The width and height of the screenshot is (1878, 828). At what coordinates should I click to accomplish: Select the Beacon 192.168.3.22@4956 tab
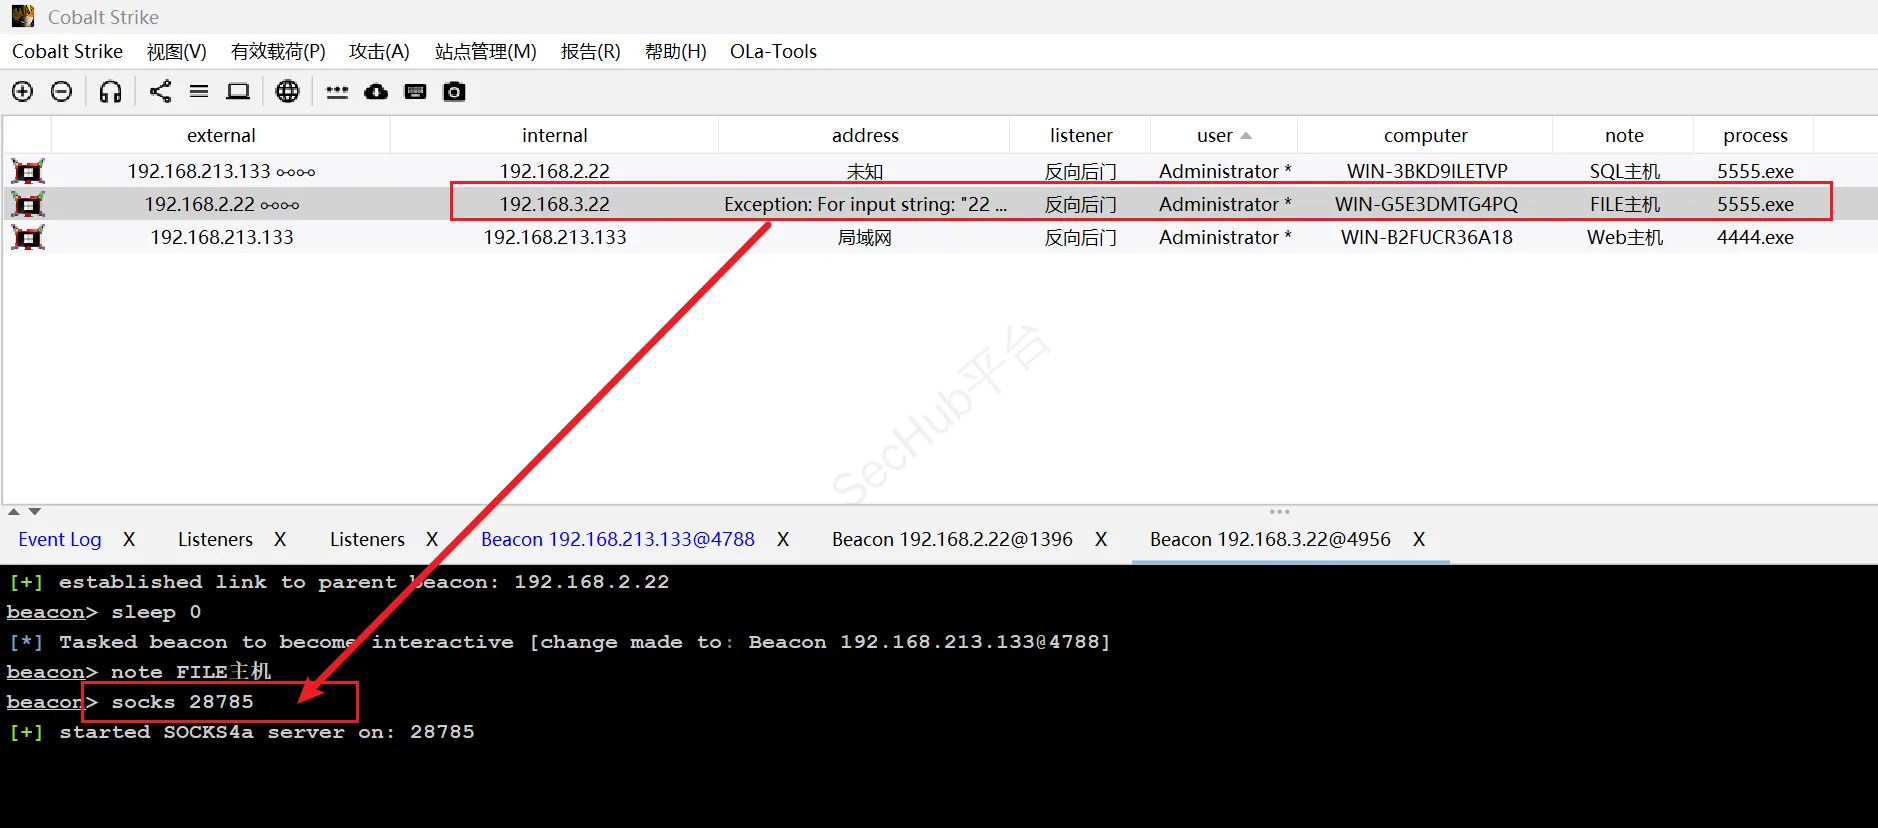[1270, 539]
